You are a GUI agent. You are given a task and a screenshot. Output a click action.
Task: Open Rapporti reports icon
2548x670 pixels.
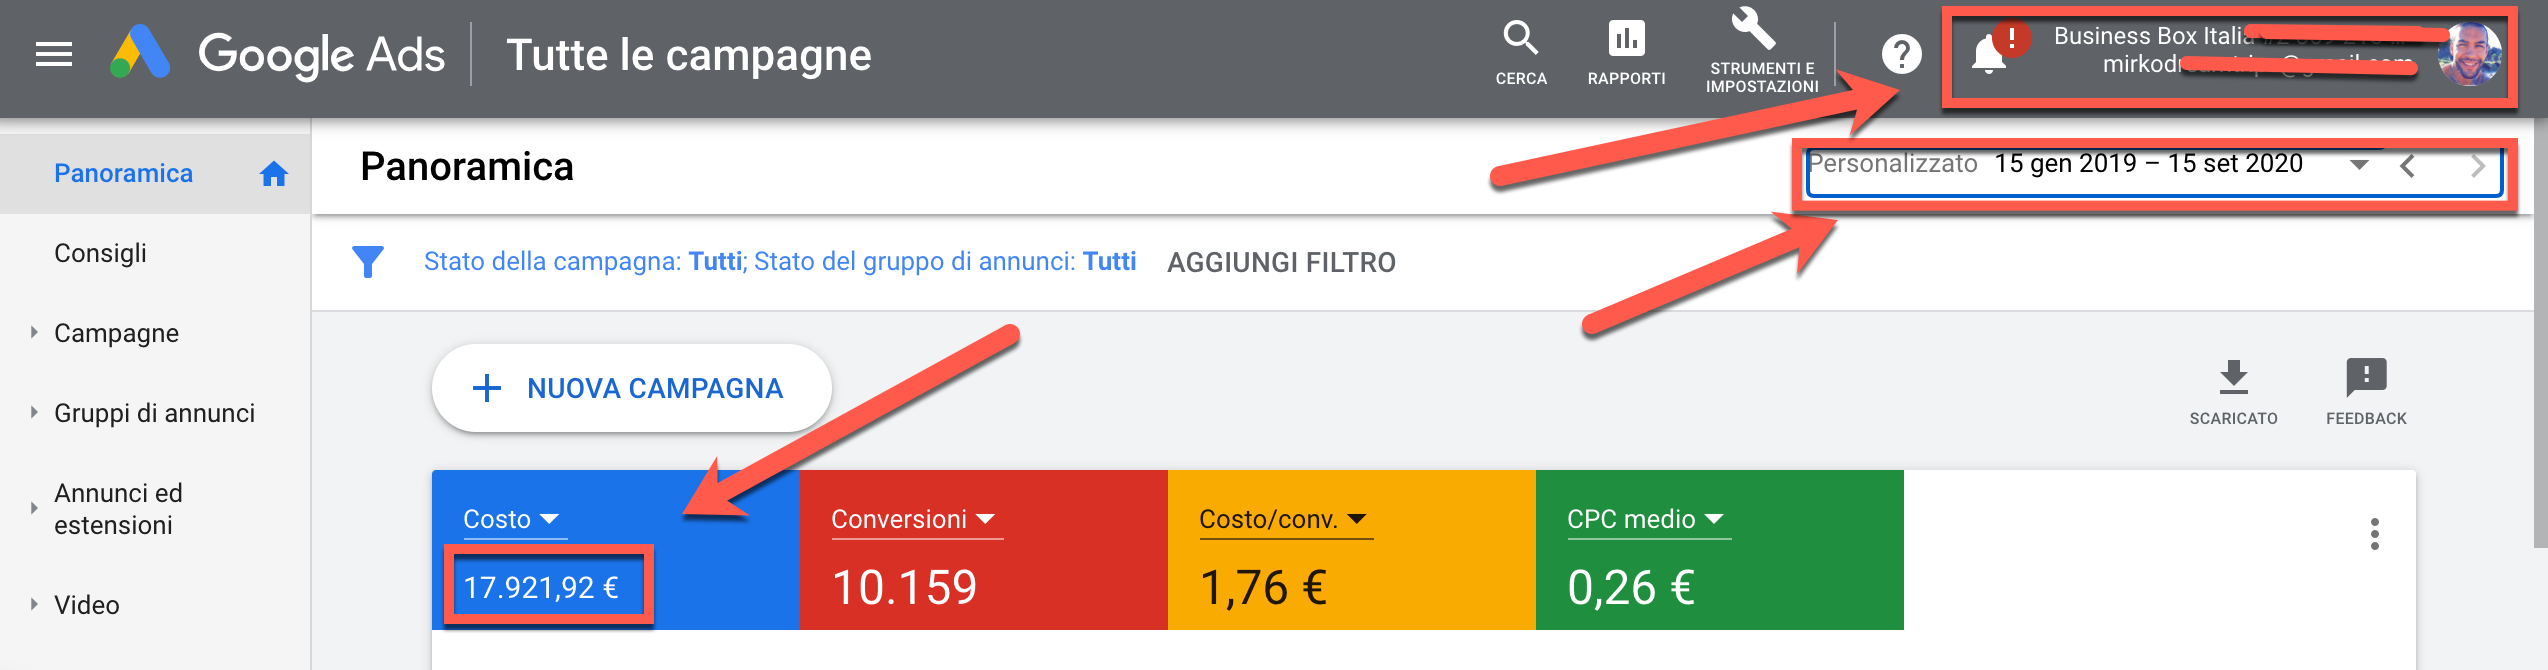point(1626,40)
